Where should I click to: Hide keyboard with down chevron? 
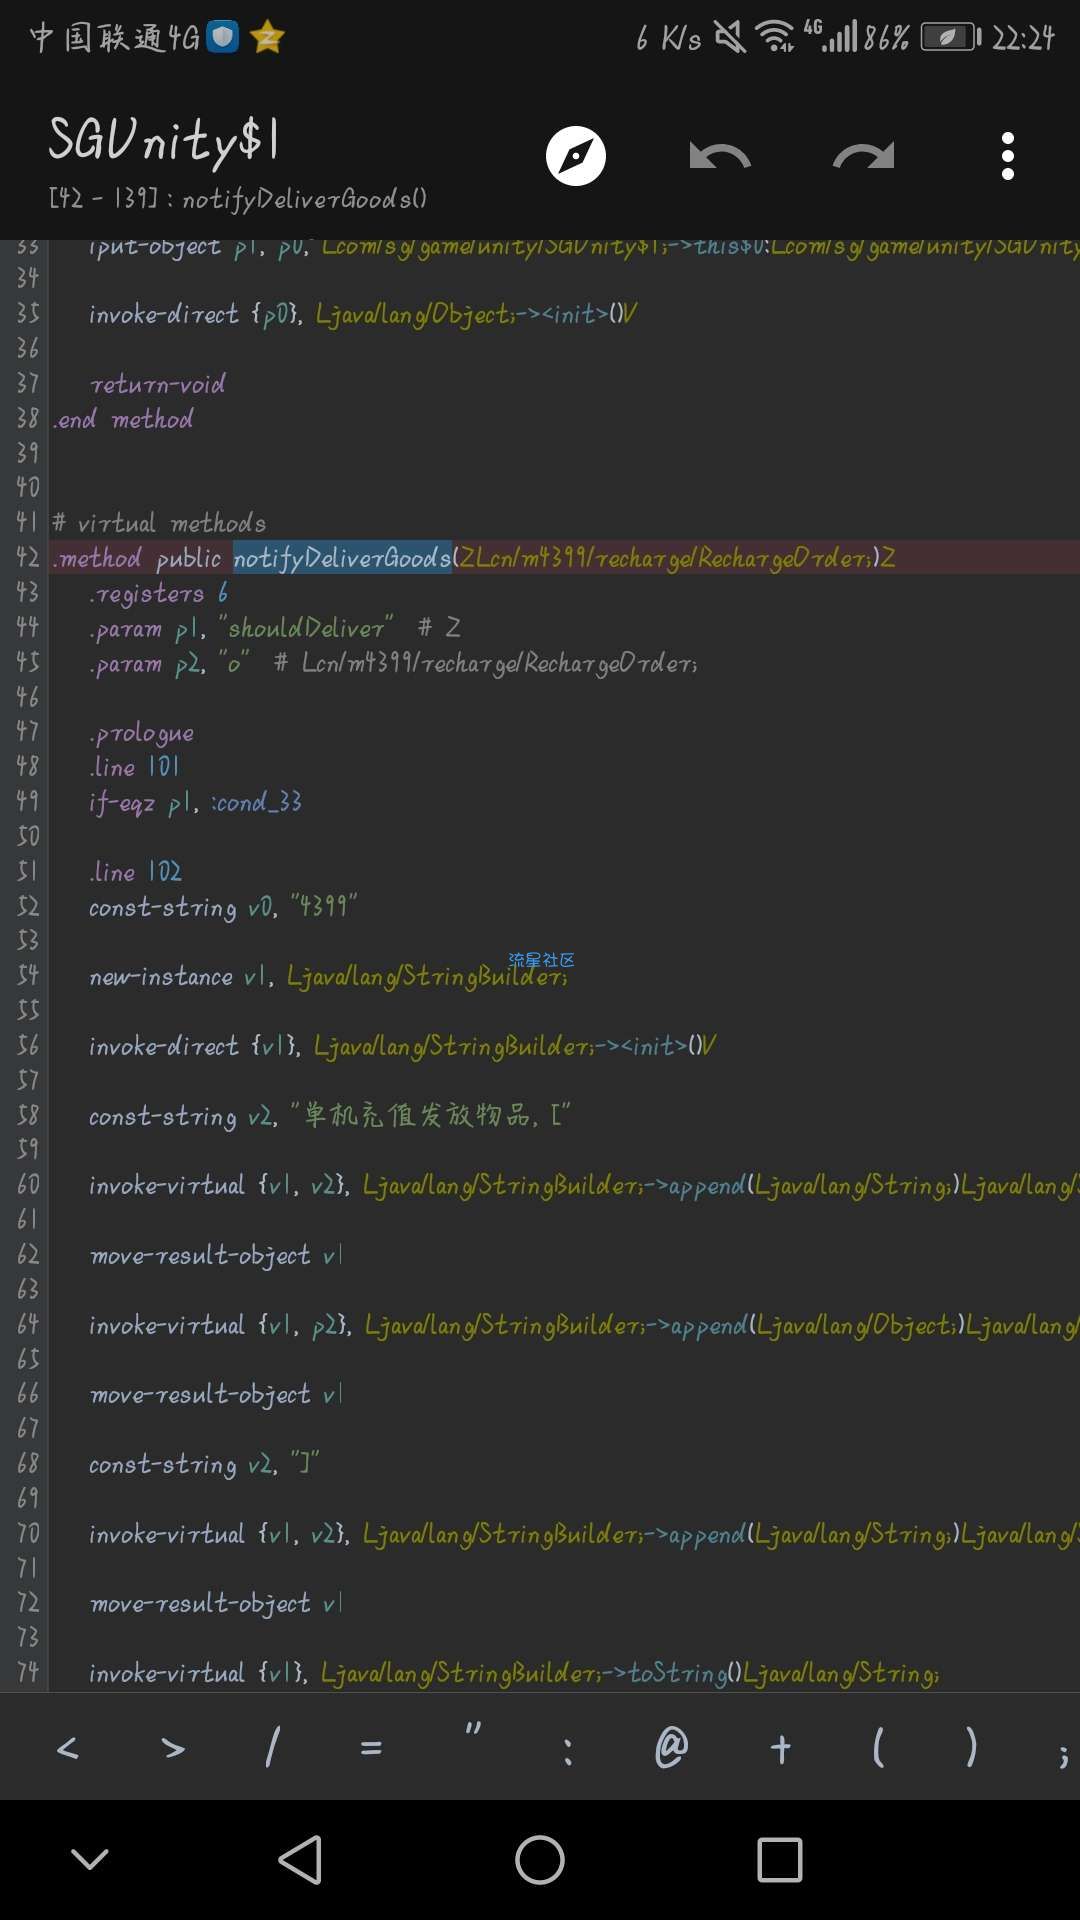tap(90, 1860)
